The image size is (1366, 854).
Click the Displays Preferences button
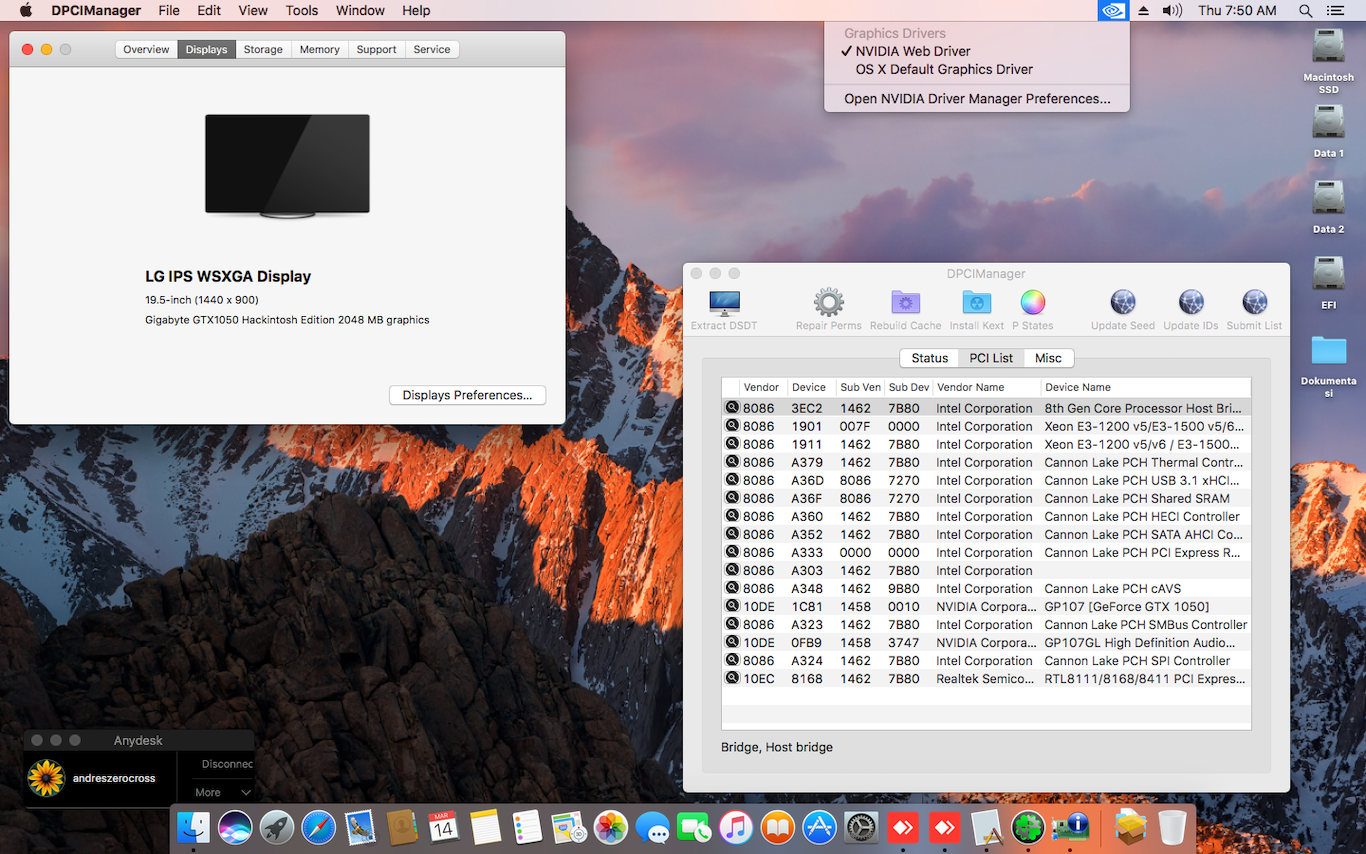click(x=467, y=395)
